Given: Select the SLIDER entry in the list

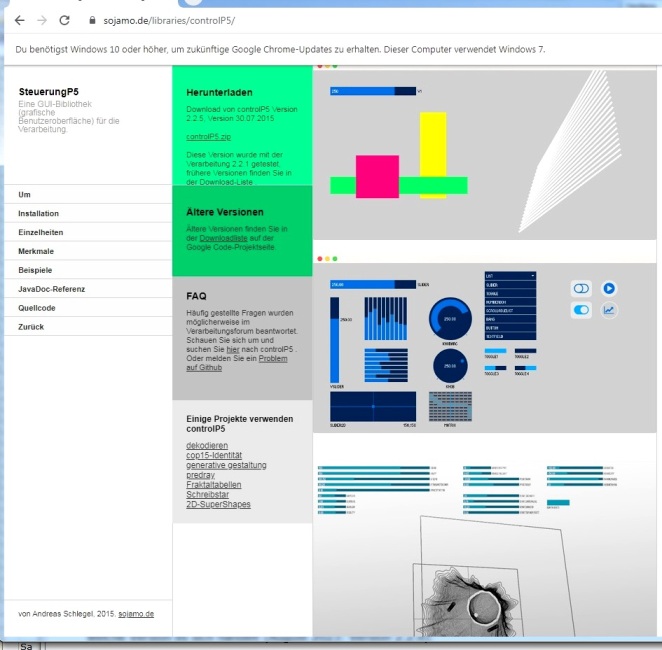Looking at the screenshot, I should 510,283.
